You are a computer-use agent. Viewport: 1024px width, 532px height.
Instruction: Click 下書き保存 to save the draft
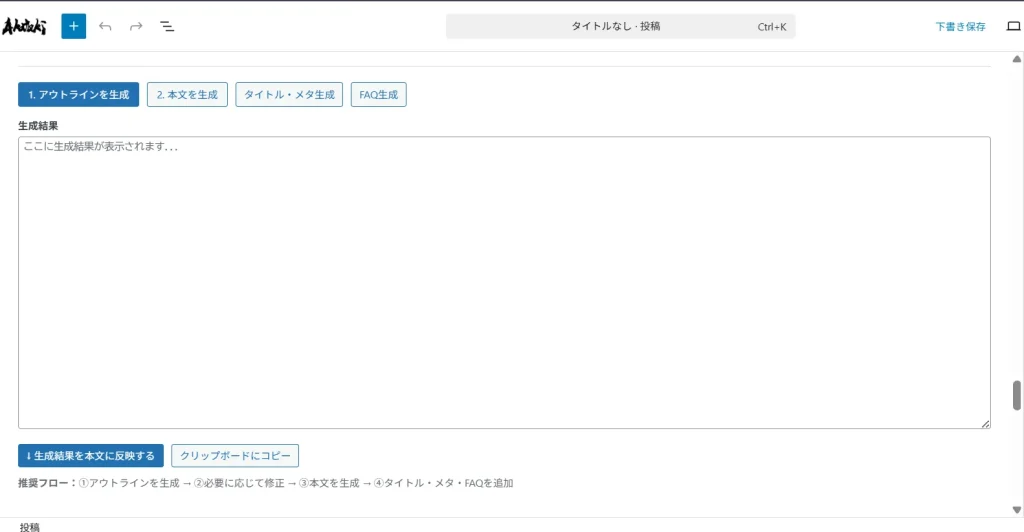coord(960,26)
